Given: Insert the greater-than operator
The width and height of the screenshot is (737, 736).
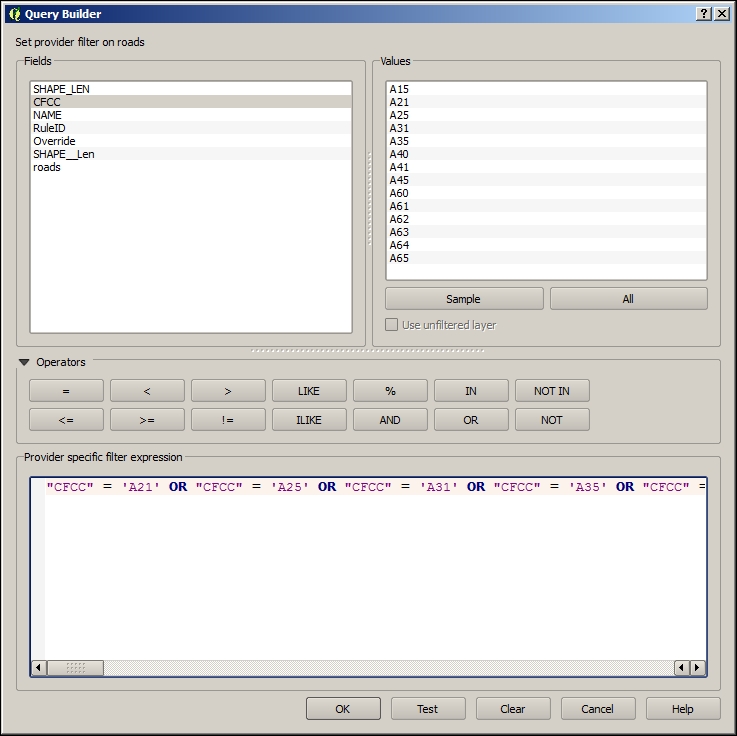Looking at the screenshot, I should coord(228,391).
